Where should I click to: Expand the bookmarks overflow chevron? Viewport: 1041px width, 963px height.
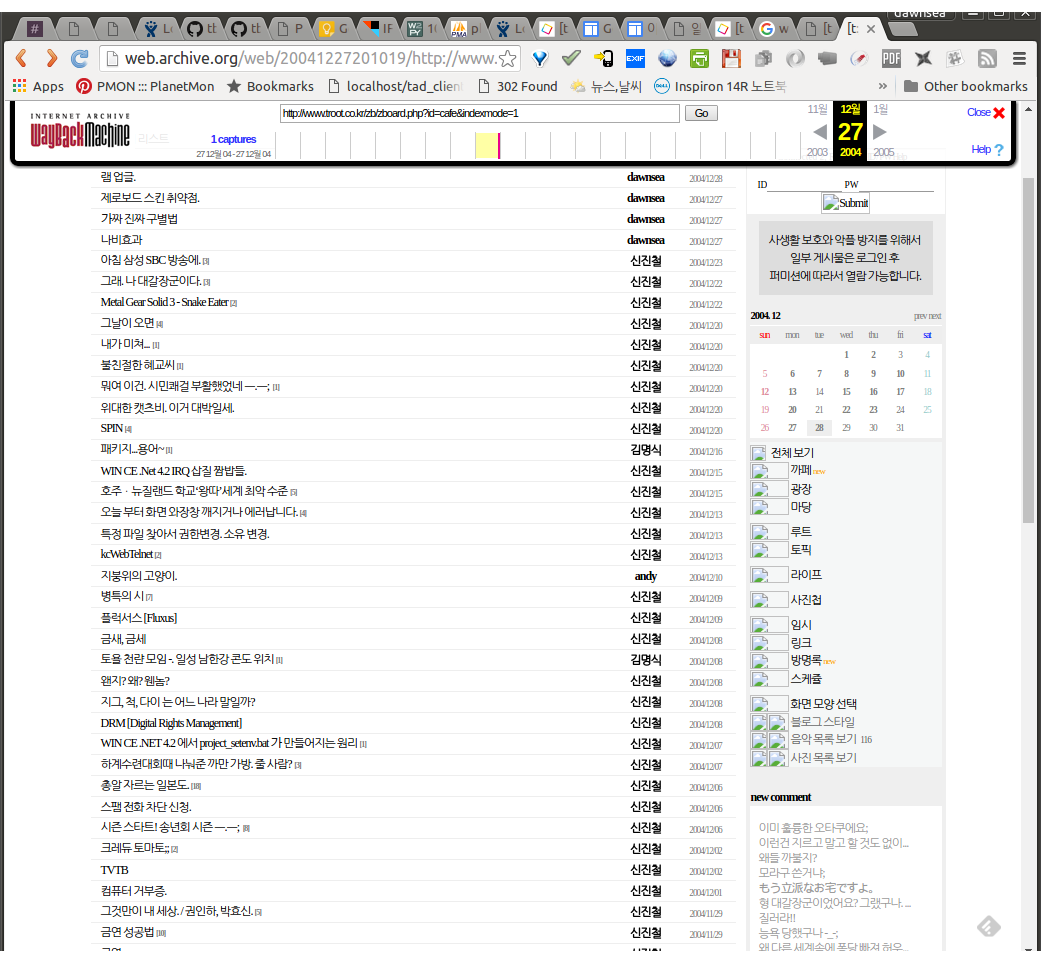coord(882,86)
